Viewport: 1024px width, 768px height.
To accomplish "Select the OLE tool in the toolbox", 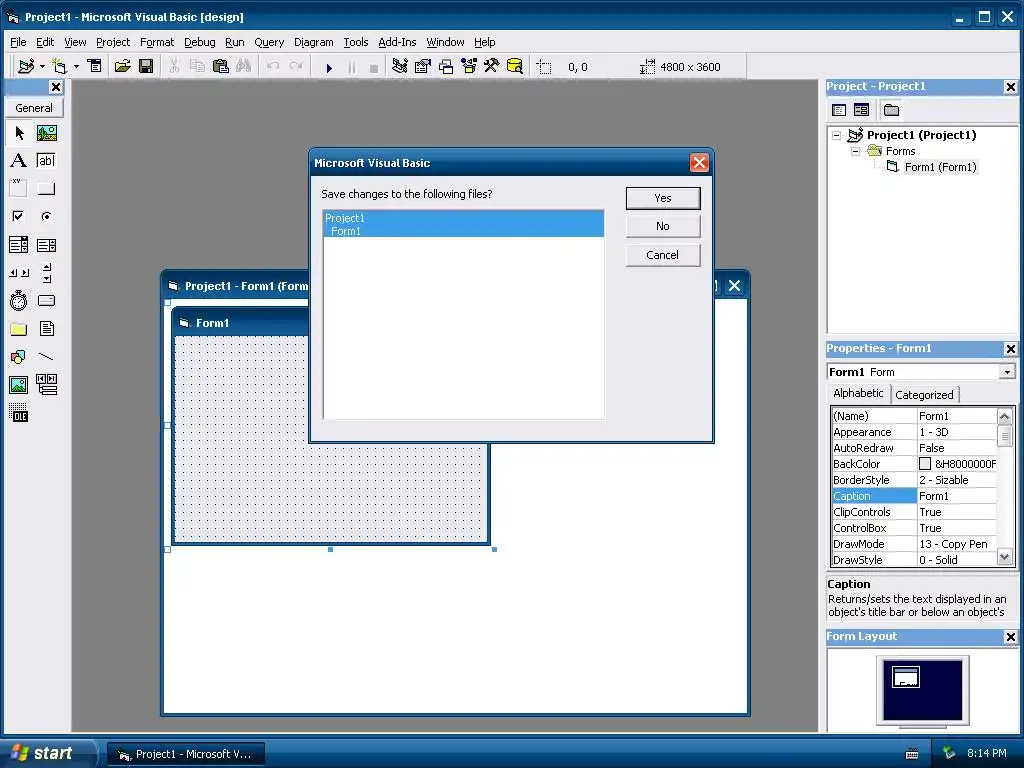I will coord(19,413).
